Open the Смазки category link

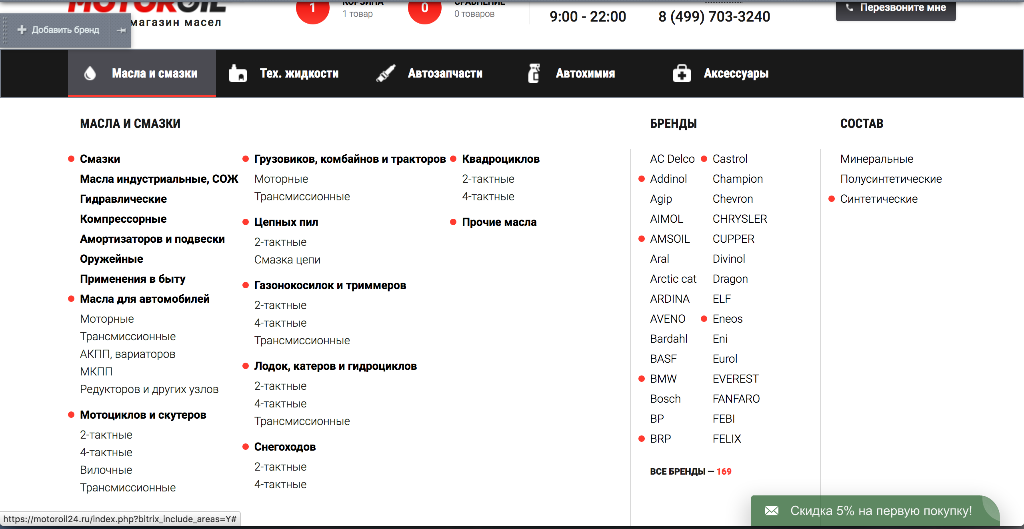pos(100,159)
